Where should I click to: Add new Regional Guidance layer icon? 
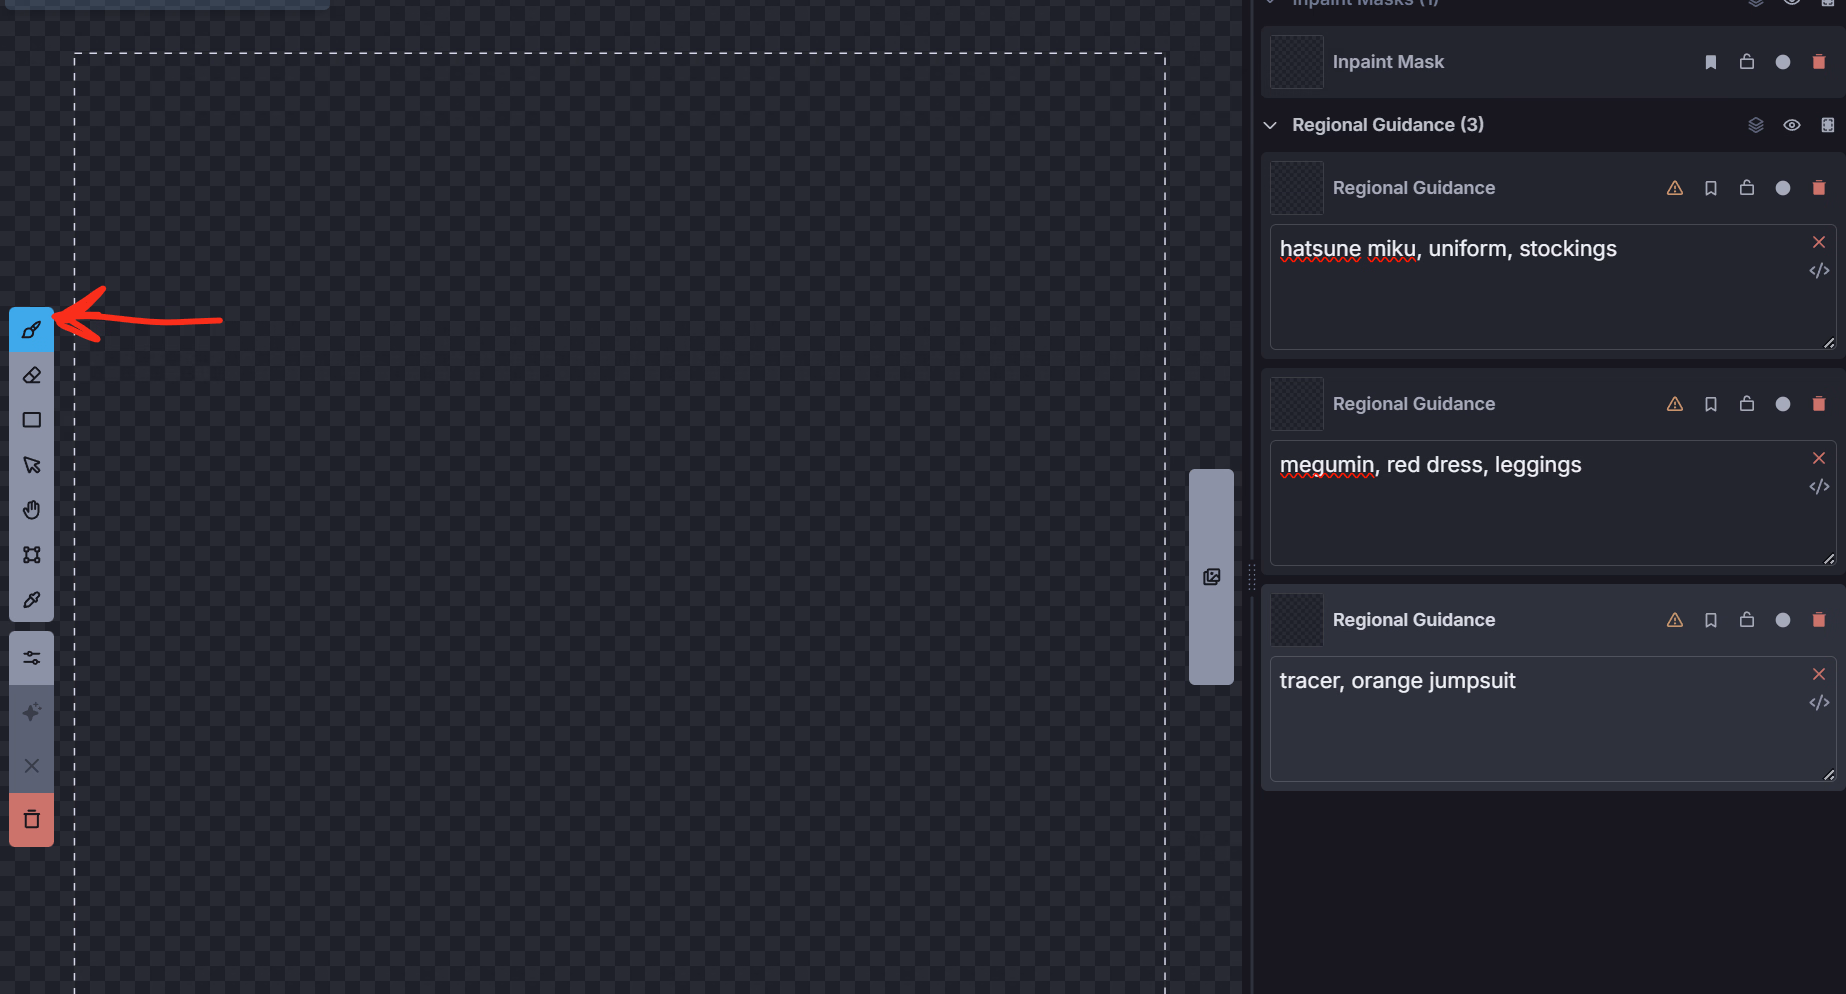coord(1828,125)
